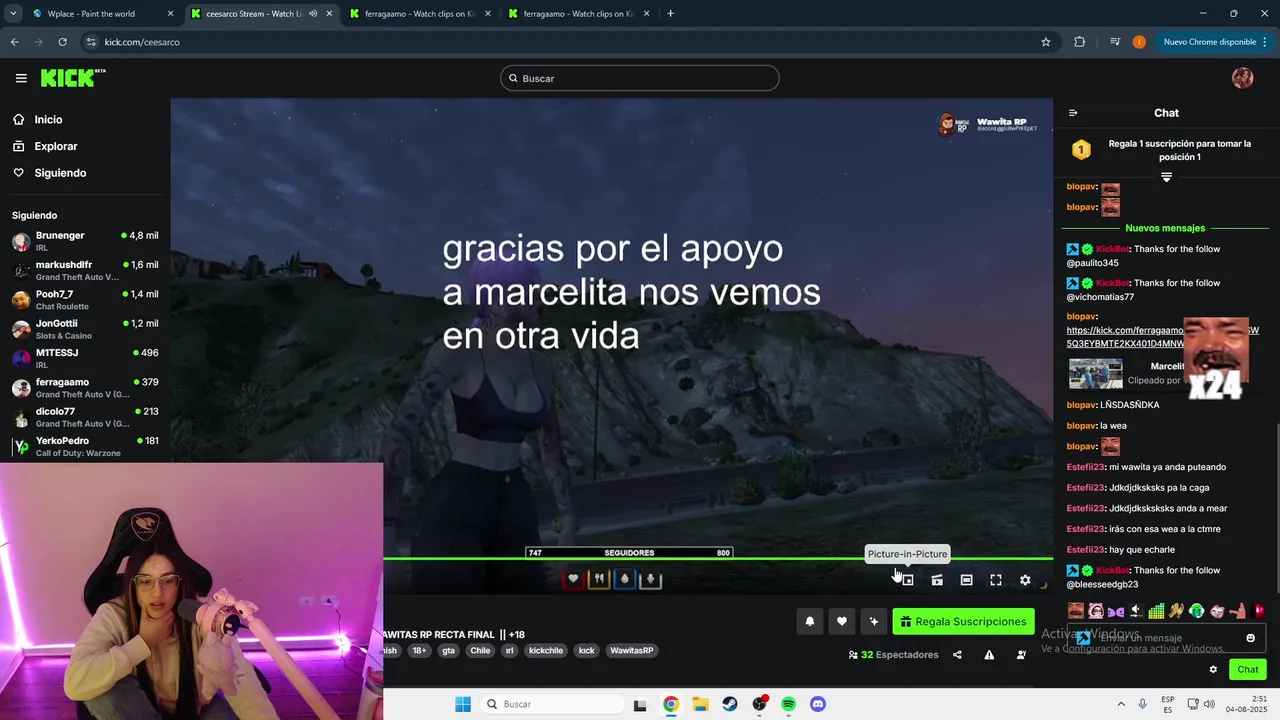Reload the page
Viewport: 1280px width, 720px height.
[62, 42]
